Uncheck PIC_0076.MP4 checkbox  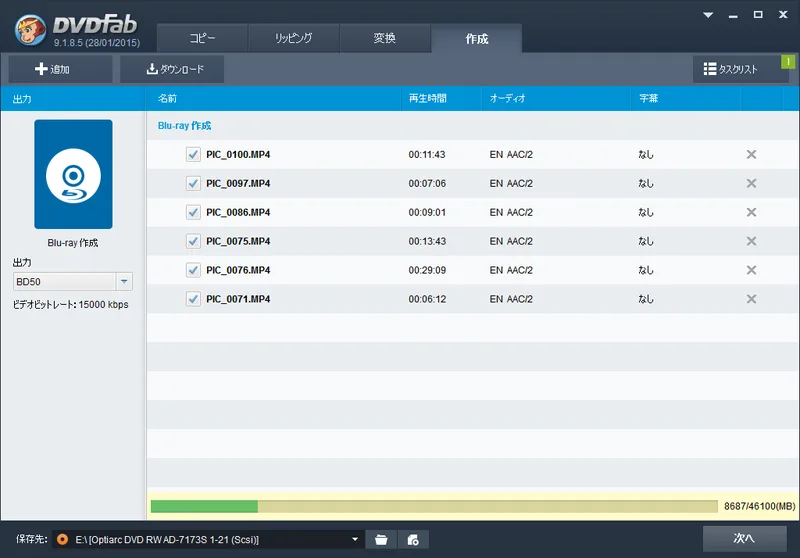tap(193, 270)
